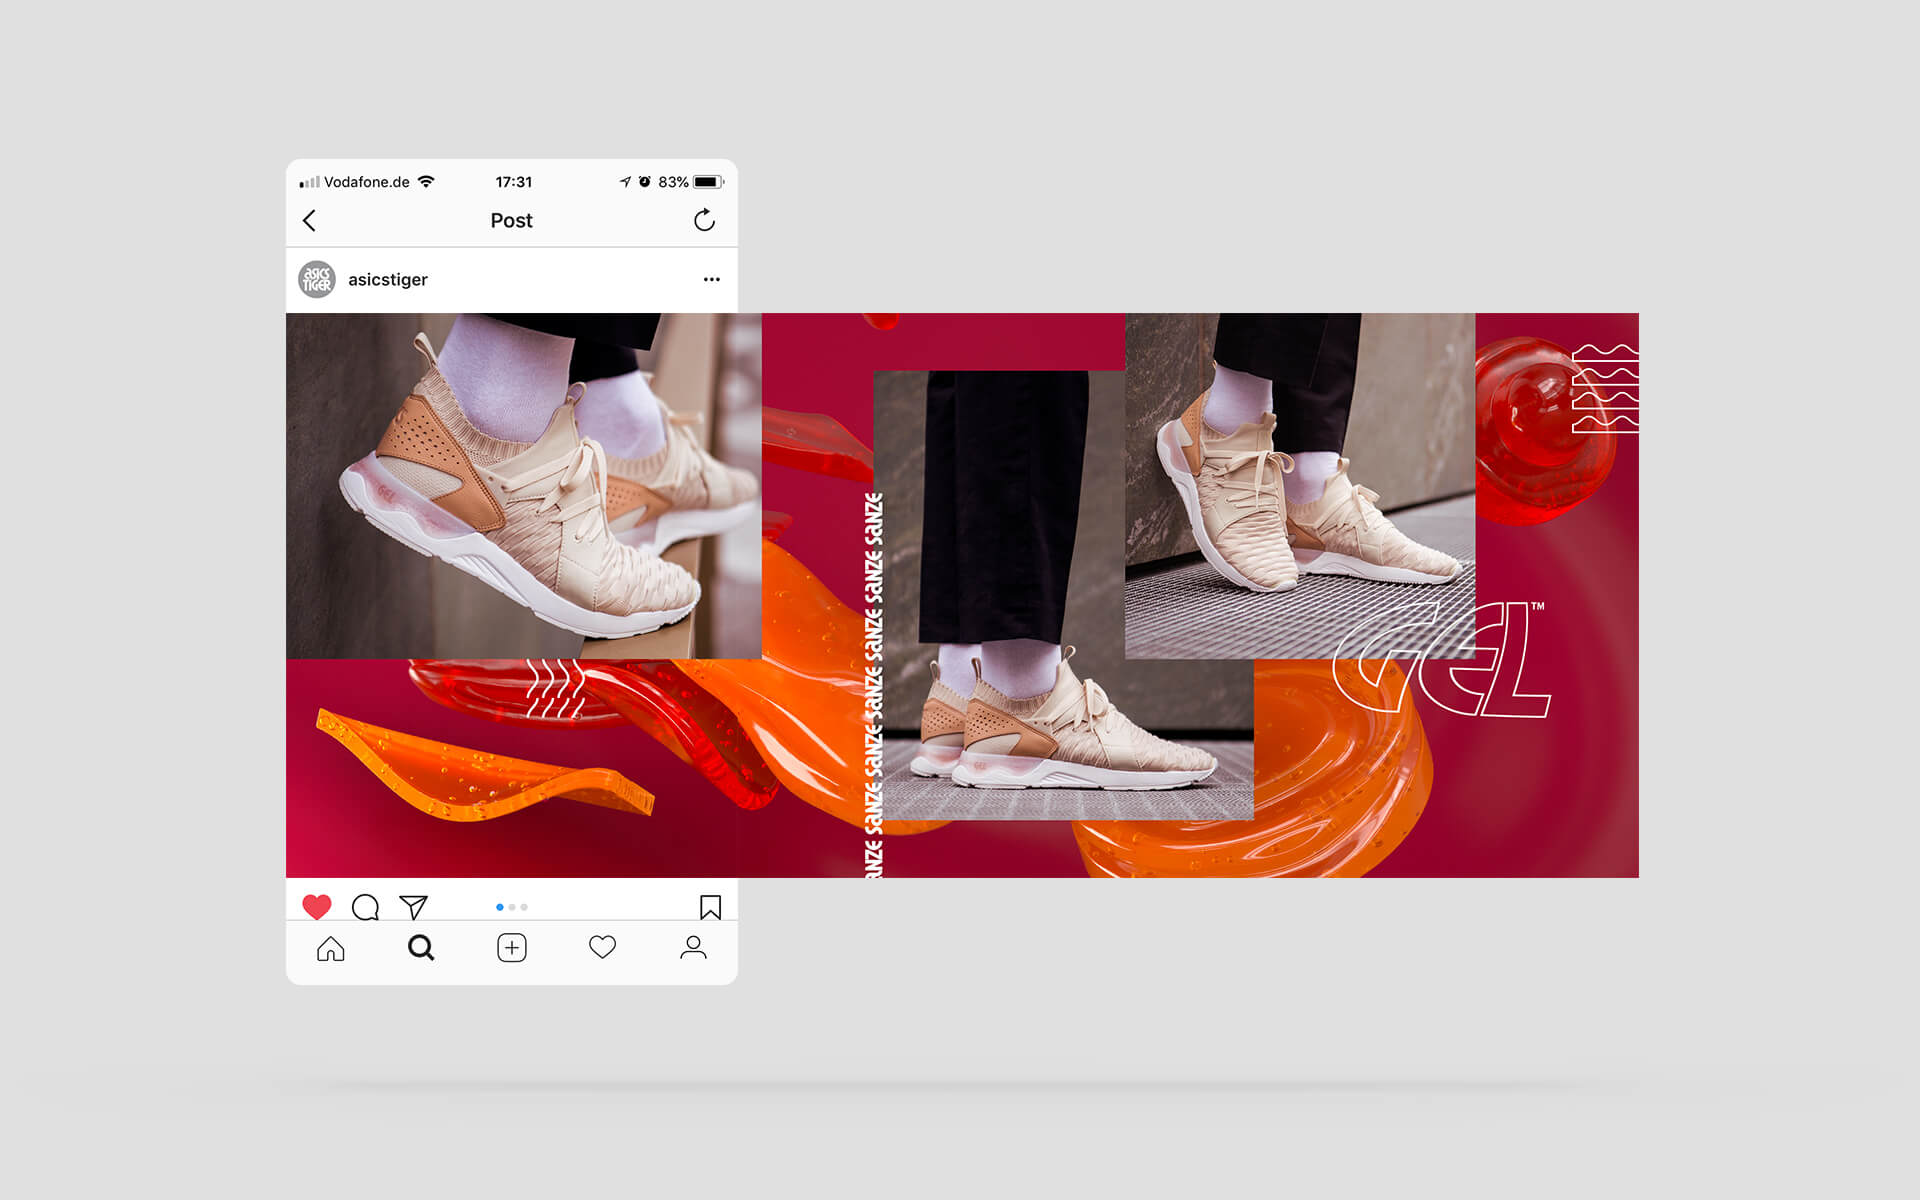Open the three-dot post options menu
The image size is (1920, 1200).
click(x=711, y=279)
